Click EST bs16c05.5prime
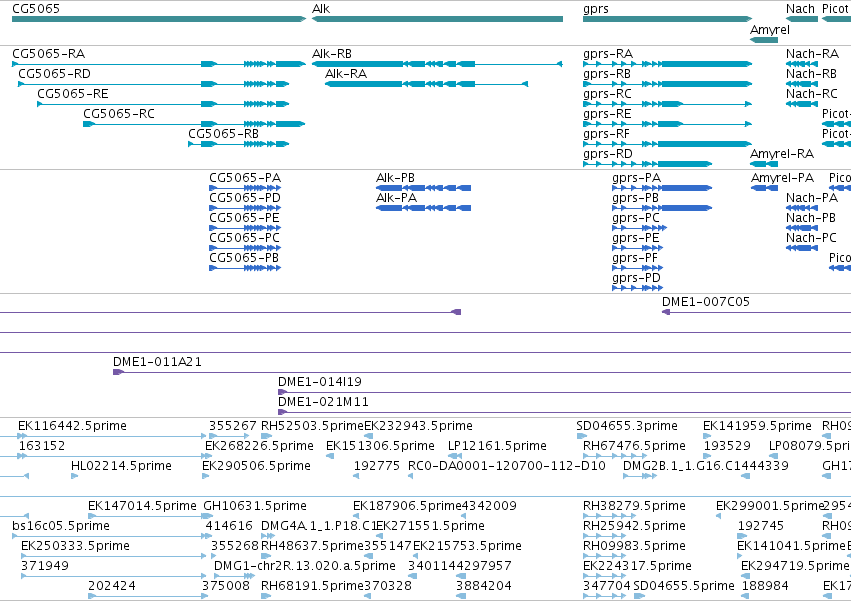This screenshot has height=601, width=851. tap(61, 526)
